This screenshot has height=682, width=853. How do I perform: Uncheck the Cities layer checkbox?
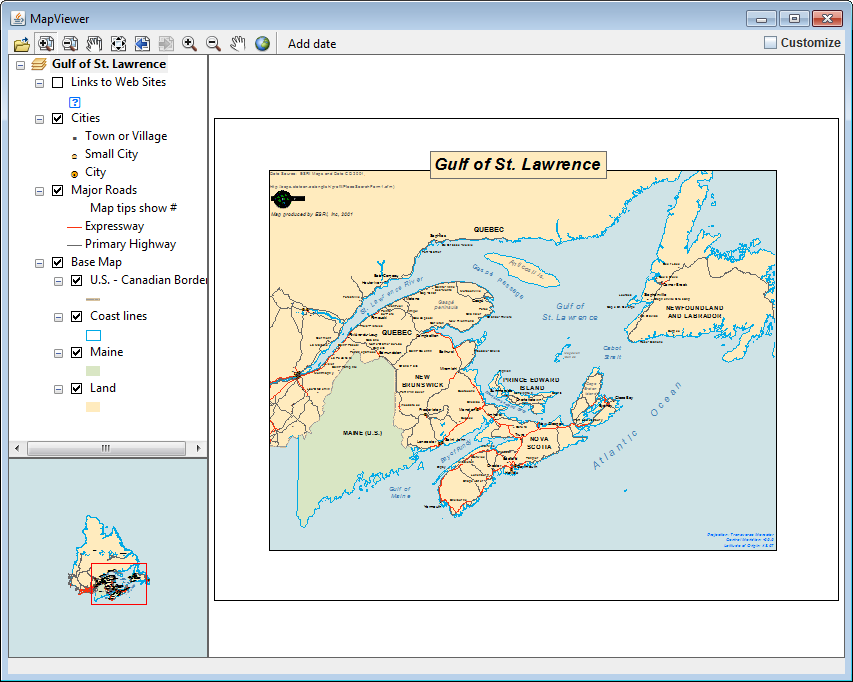58,118
